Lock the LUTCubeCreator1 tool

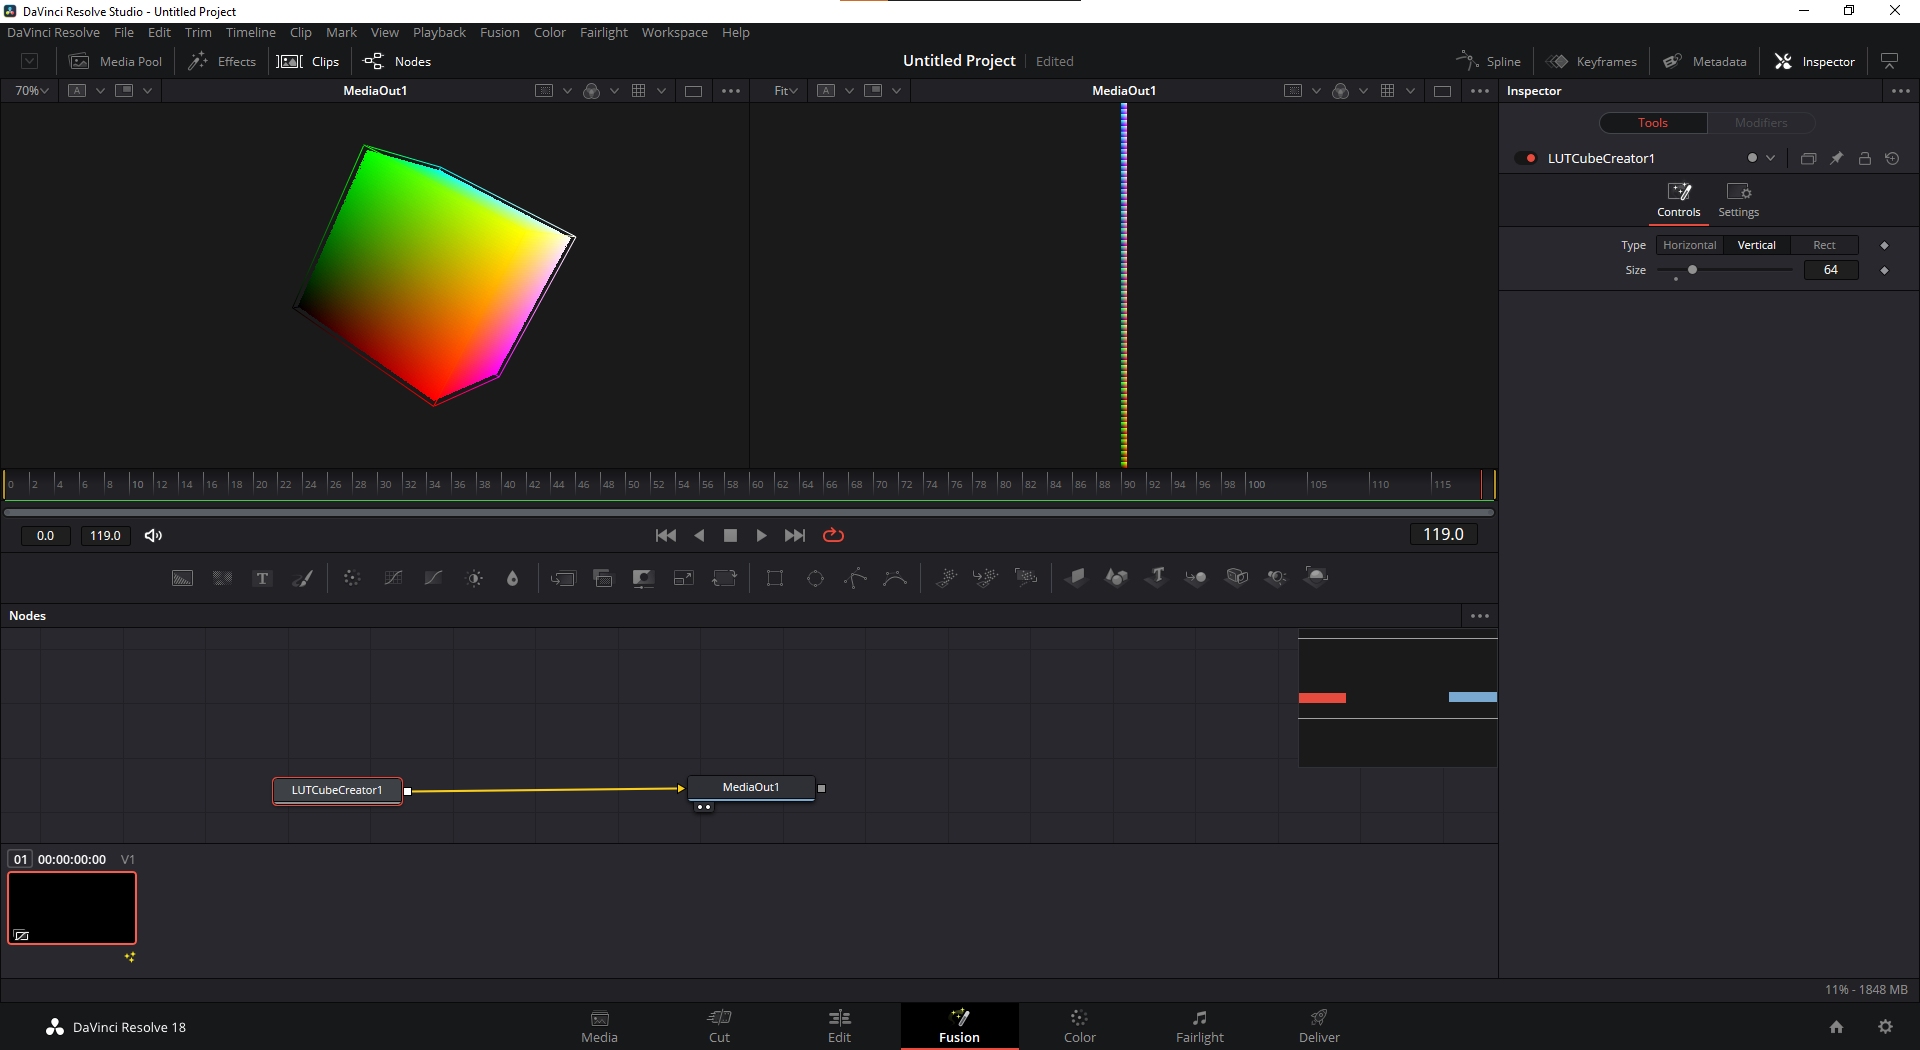pyautogui.click(x=1864, y=158)
